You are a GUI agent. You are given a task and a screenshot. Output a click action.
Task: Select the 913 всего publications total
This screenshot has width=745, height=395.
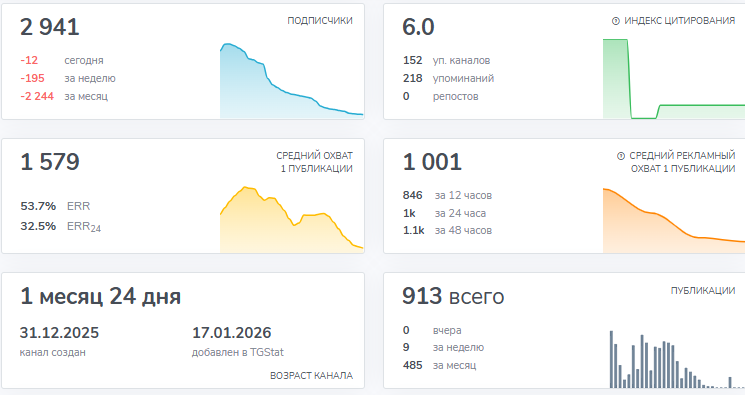453,297
